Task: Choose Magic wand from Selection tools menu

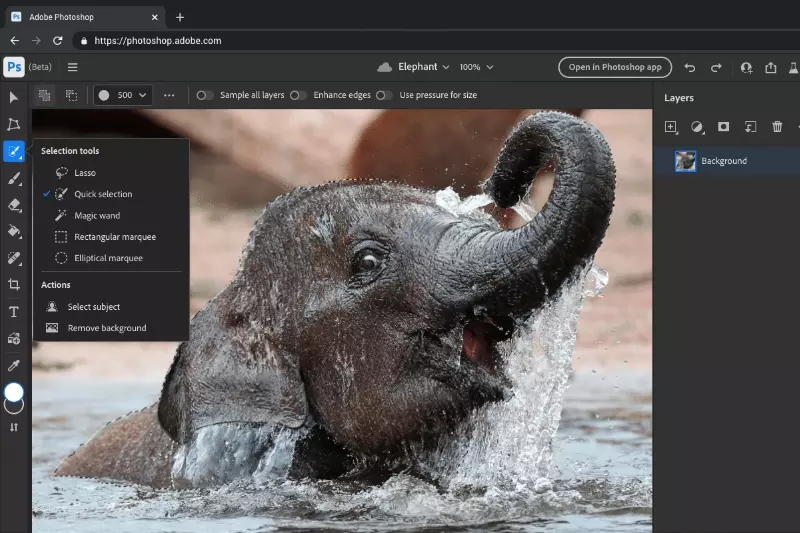Action: pos(97,216)
